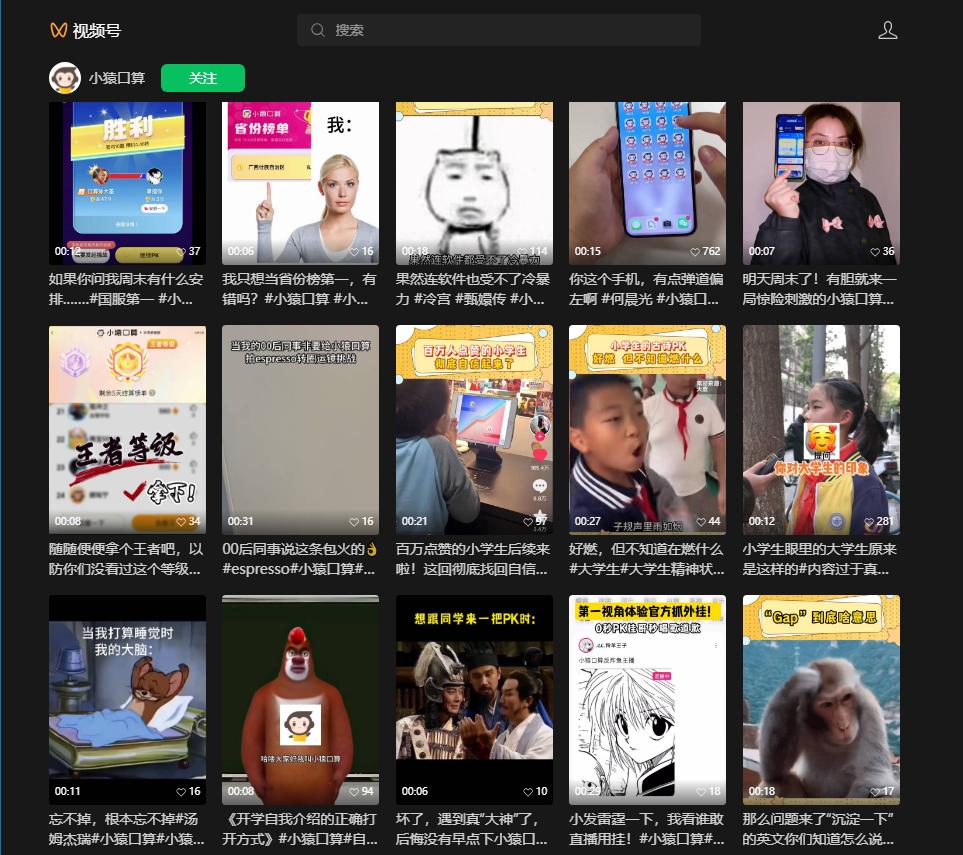Open the 小猿口算 monkey avatar
Viewport: 963px width, 855px height.
(65, 78)
